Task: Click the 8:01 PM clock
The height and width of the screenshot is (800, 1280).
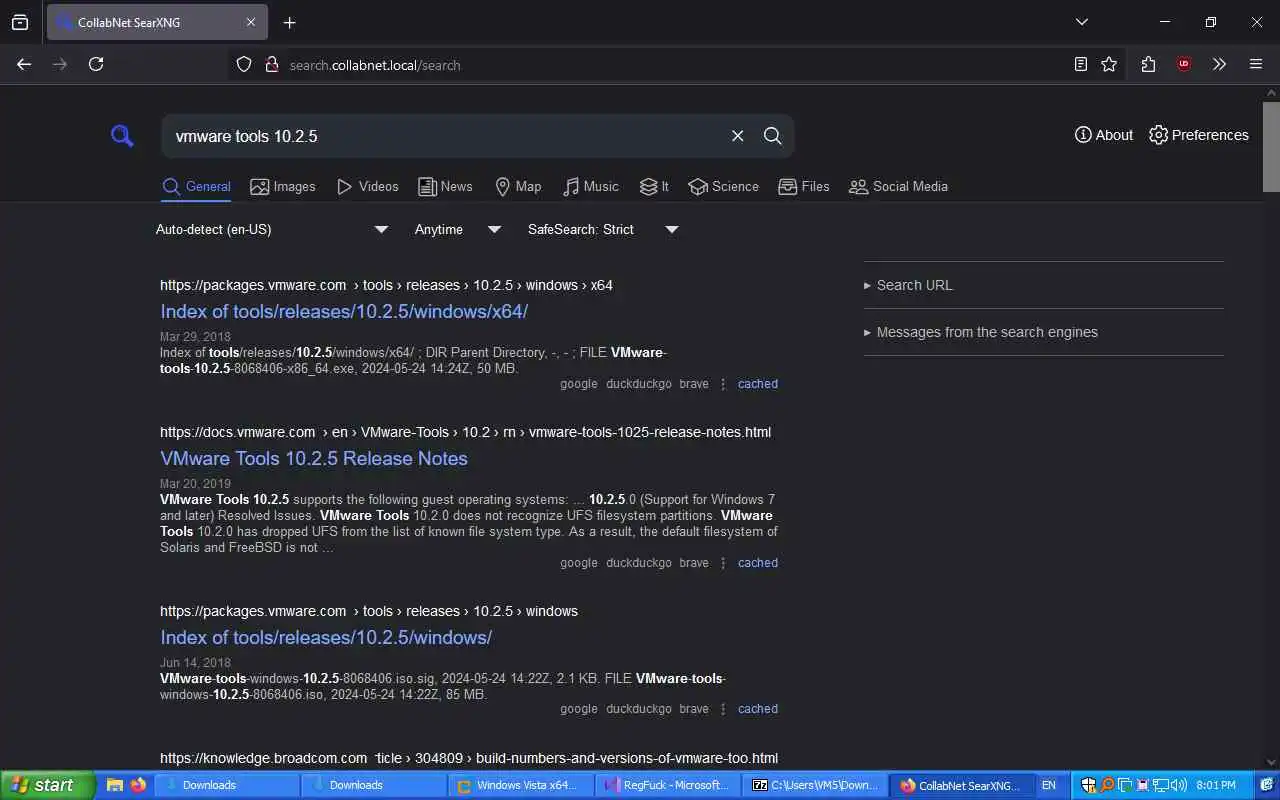Action: tap(1216, 785)
